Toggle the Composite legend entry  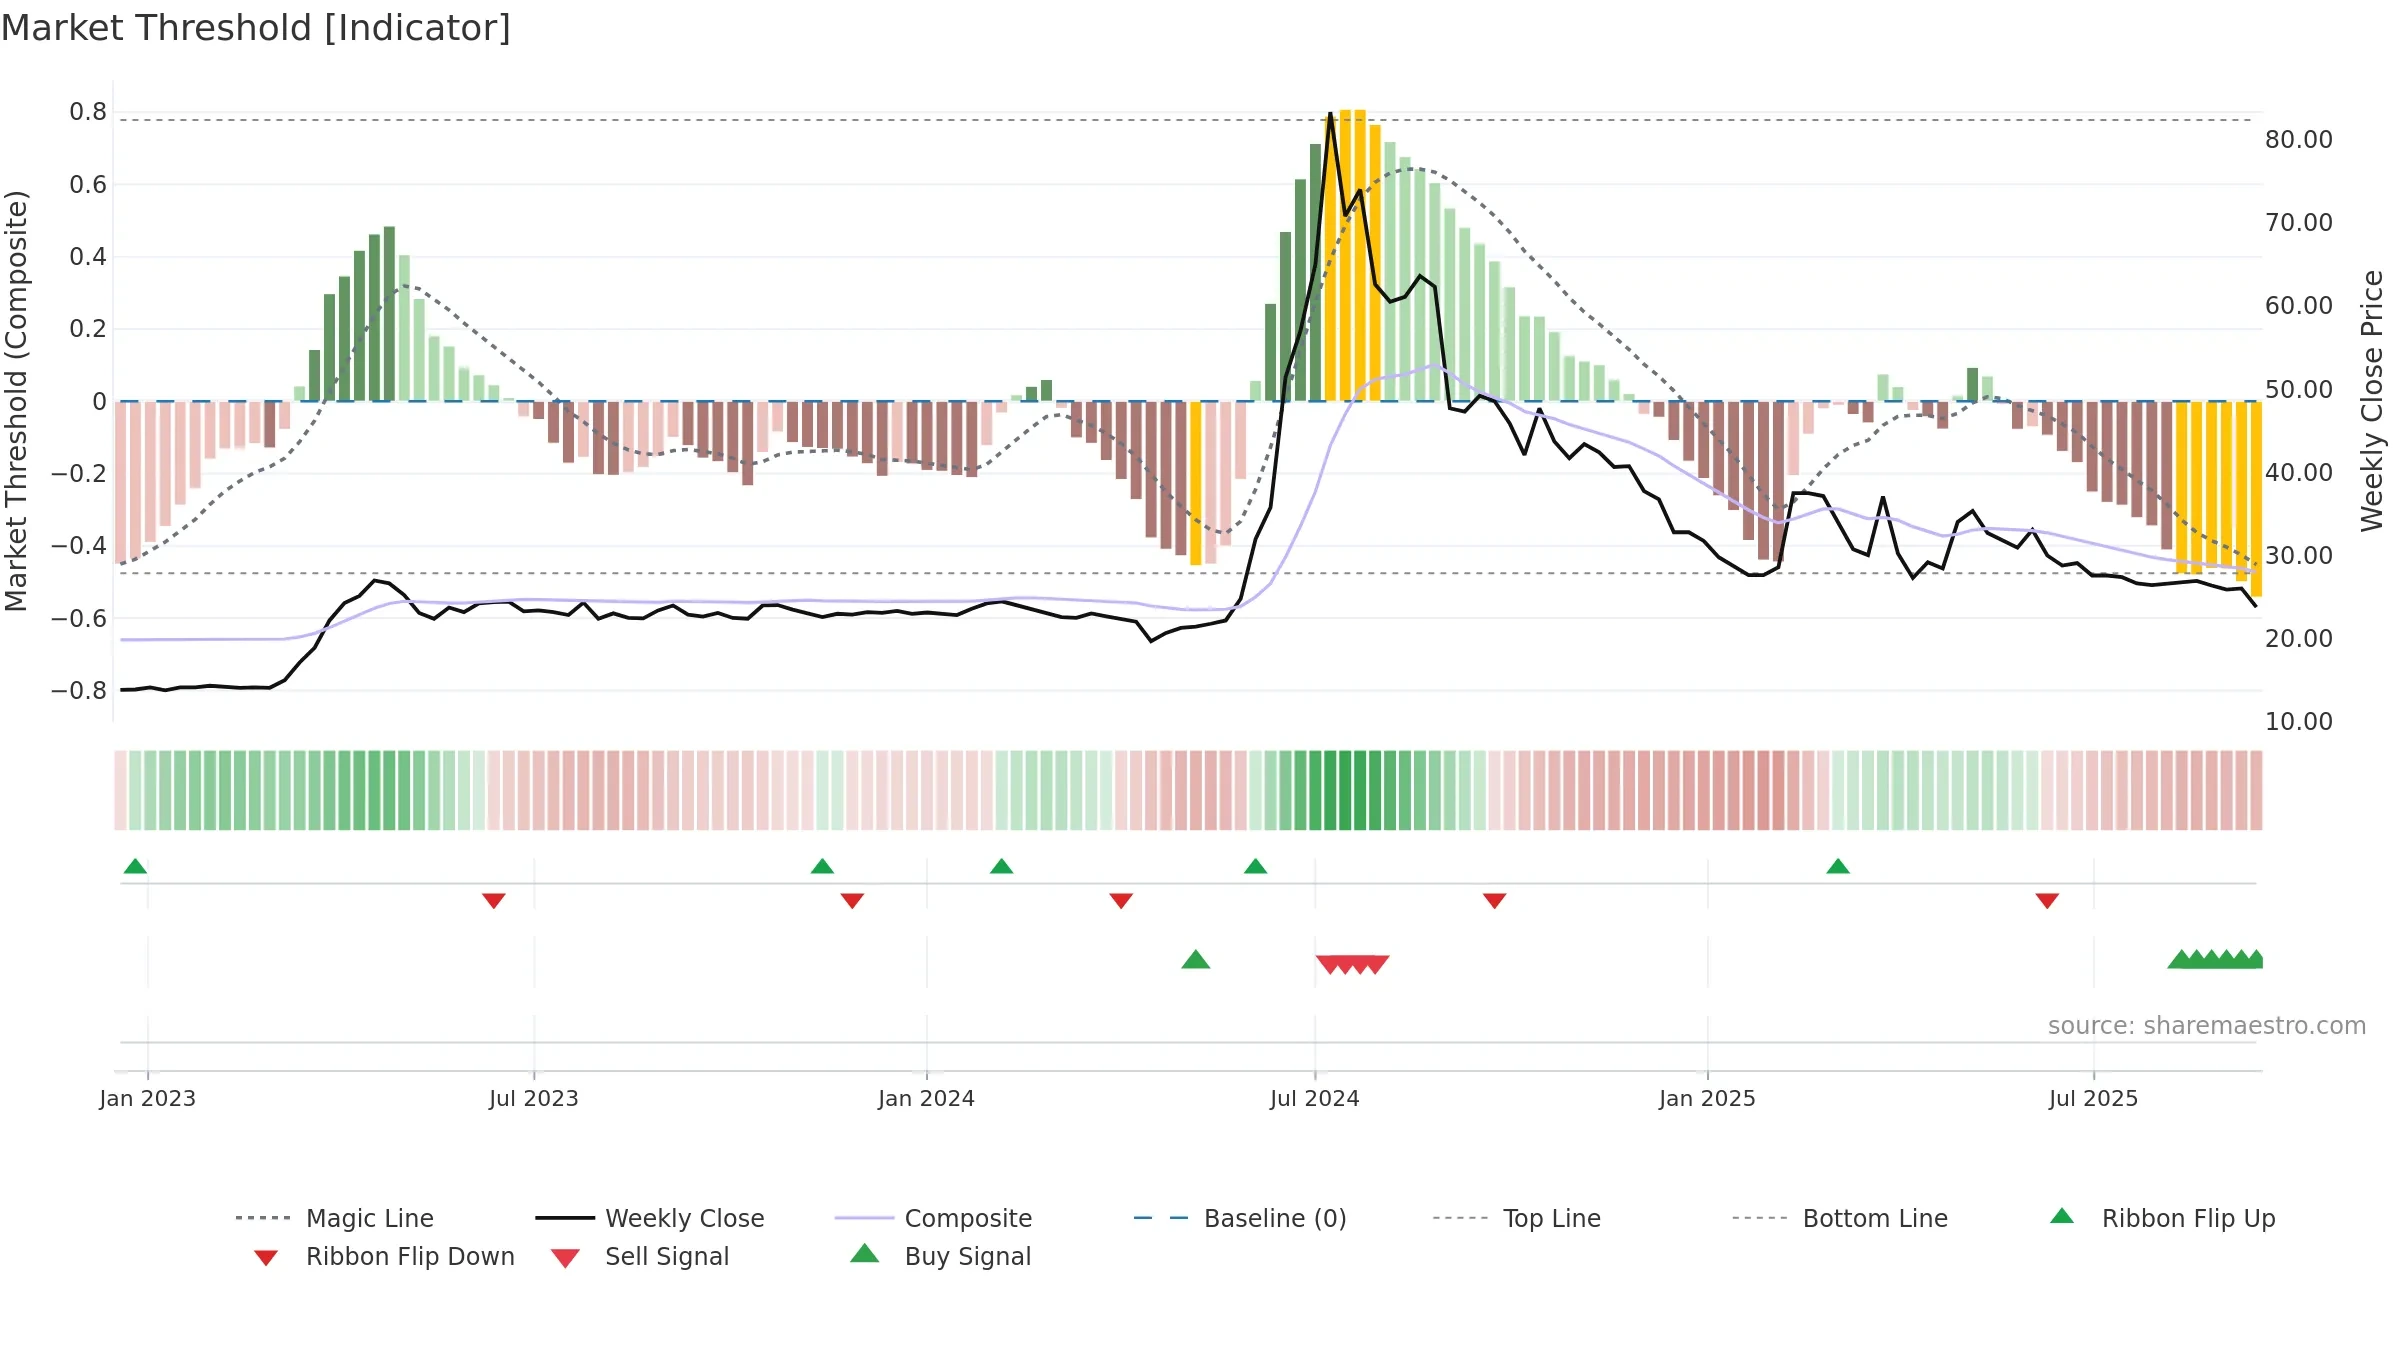(x=933, y=1218)
